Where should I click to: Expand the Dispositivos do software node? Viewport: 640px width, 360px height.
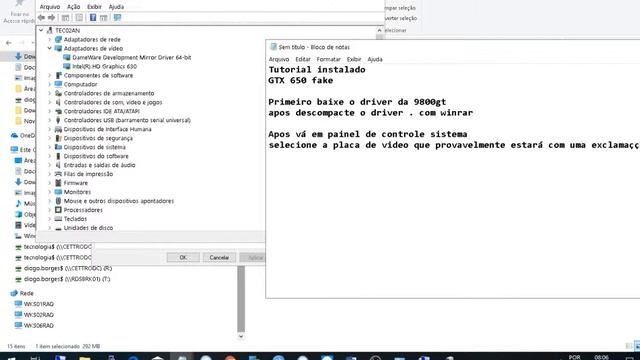[x=50, y=156]
